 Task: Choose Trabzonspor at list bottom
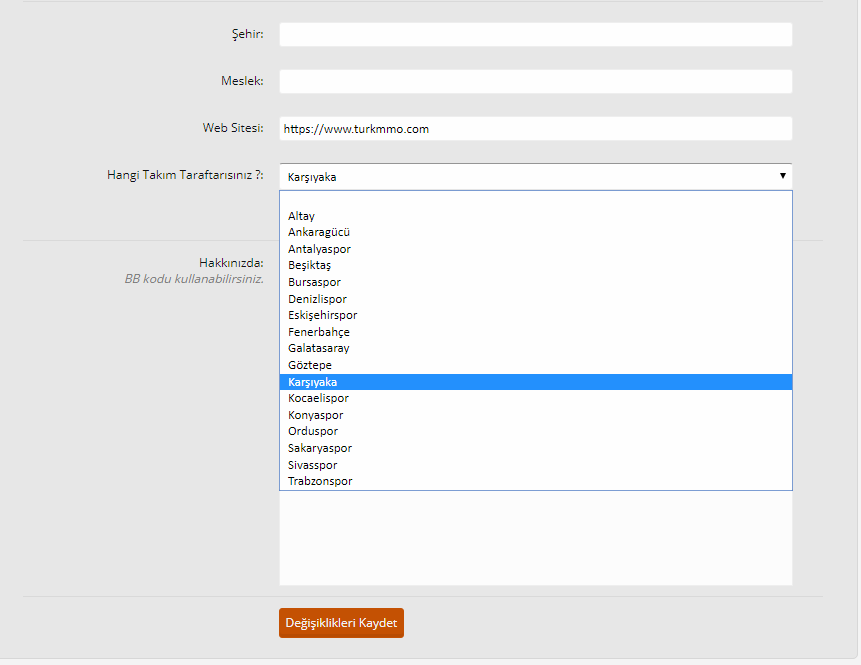tap(320, 481)
